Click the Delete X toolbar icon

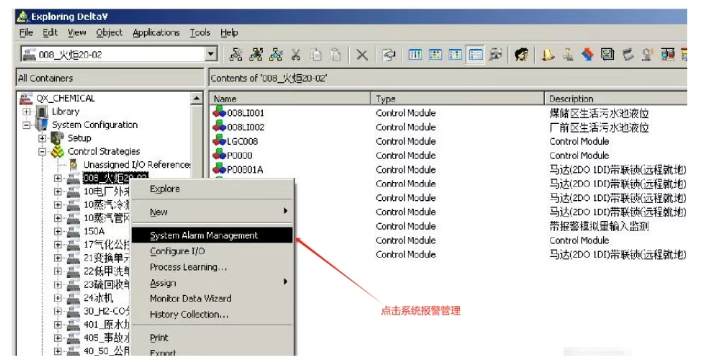click(x=362, y=55)
